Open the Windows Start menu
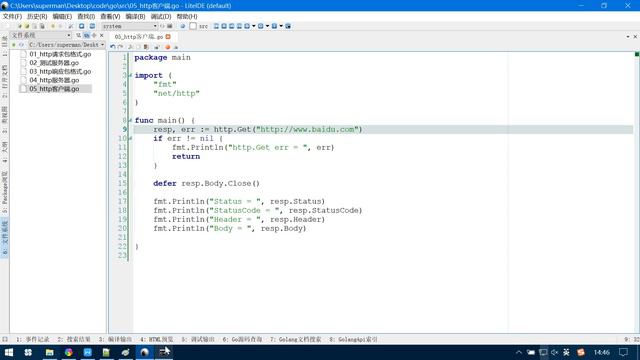This screenshot has height=360, width=640. coord(9,352)
